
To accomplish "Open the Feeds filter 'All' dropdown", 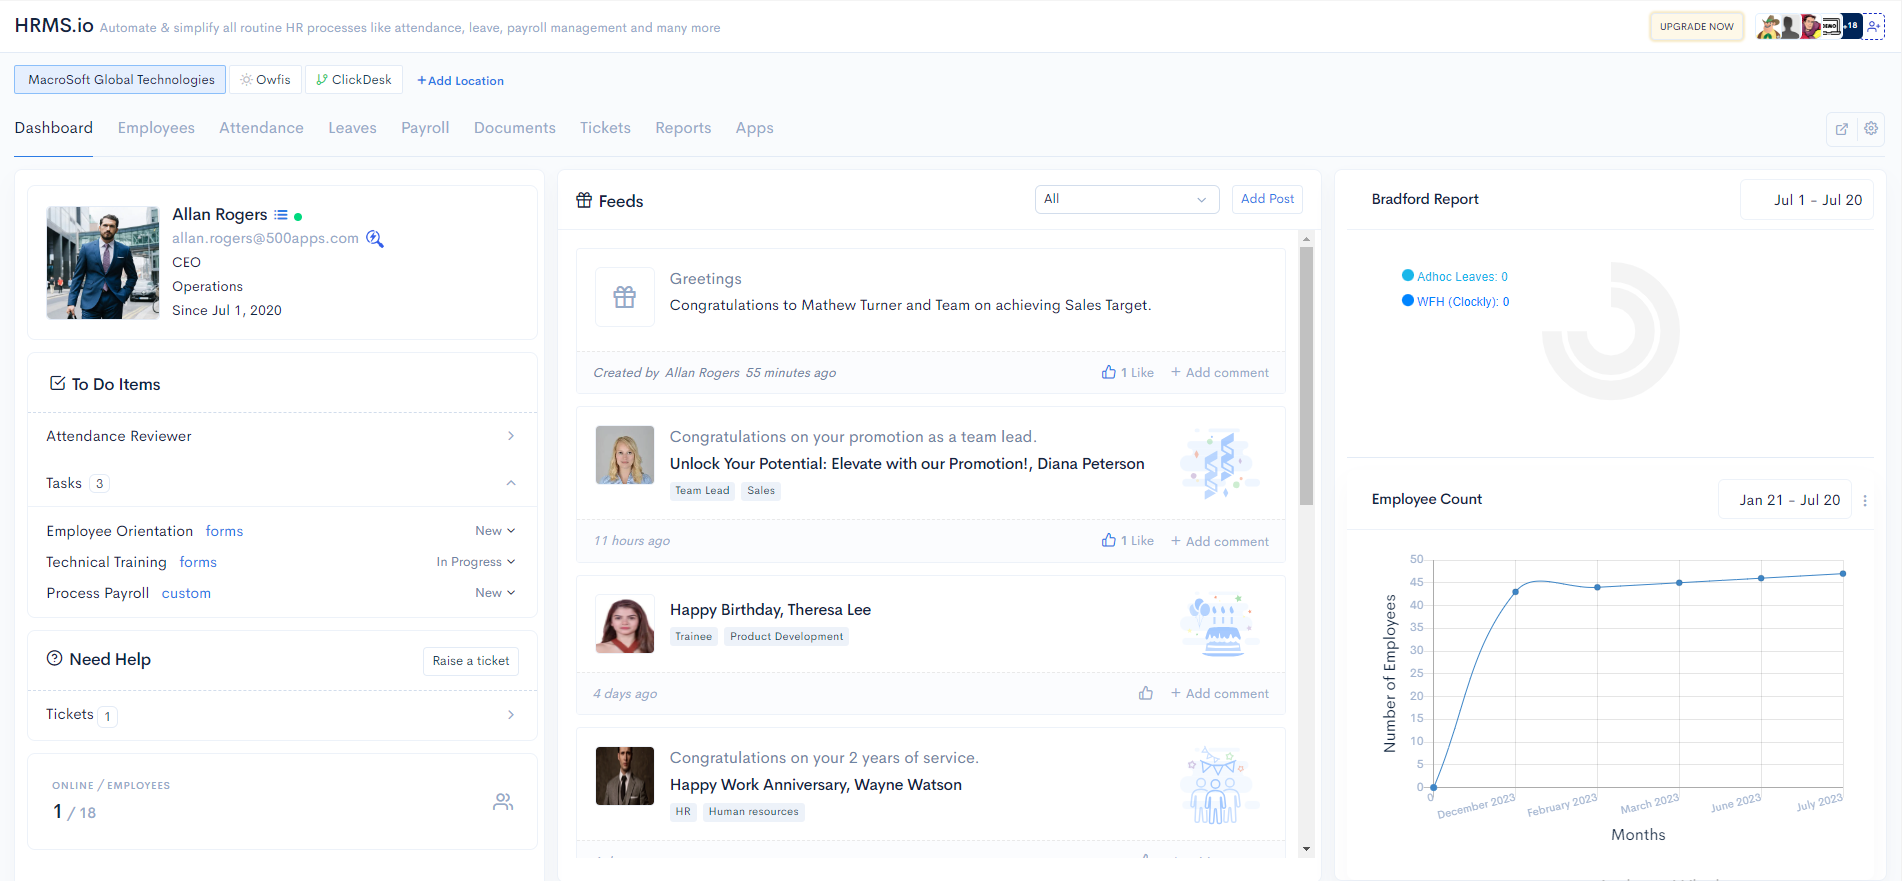I will tap(1126, 200).
